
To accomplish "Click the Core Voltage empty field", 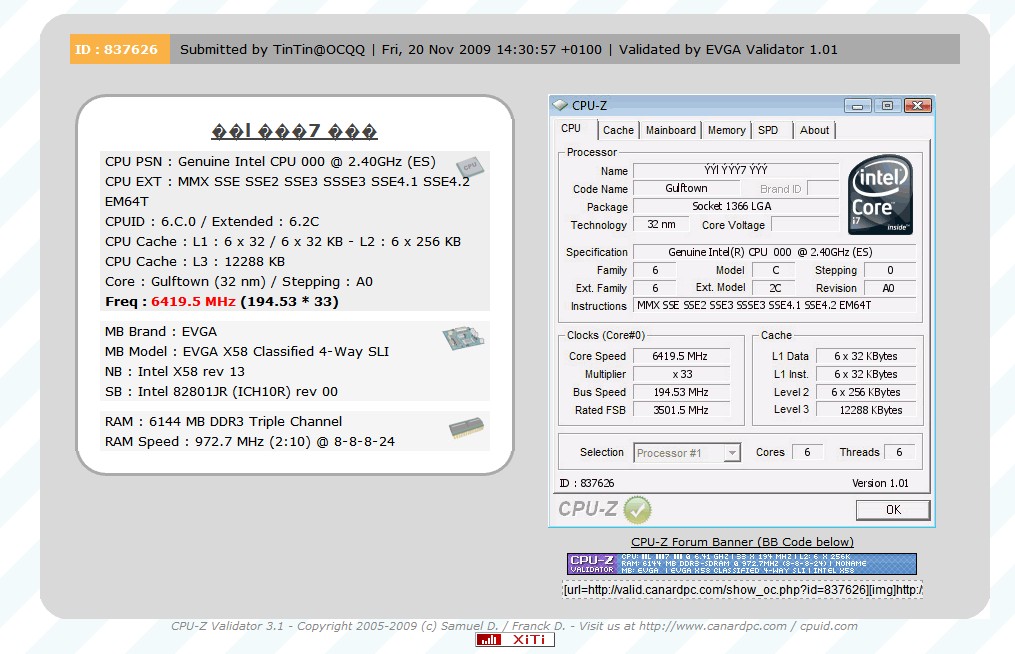I will (x=805, y=225).
